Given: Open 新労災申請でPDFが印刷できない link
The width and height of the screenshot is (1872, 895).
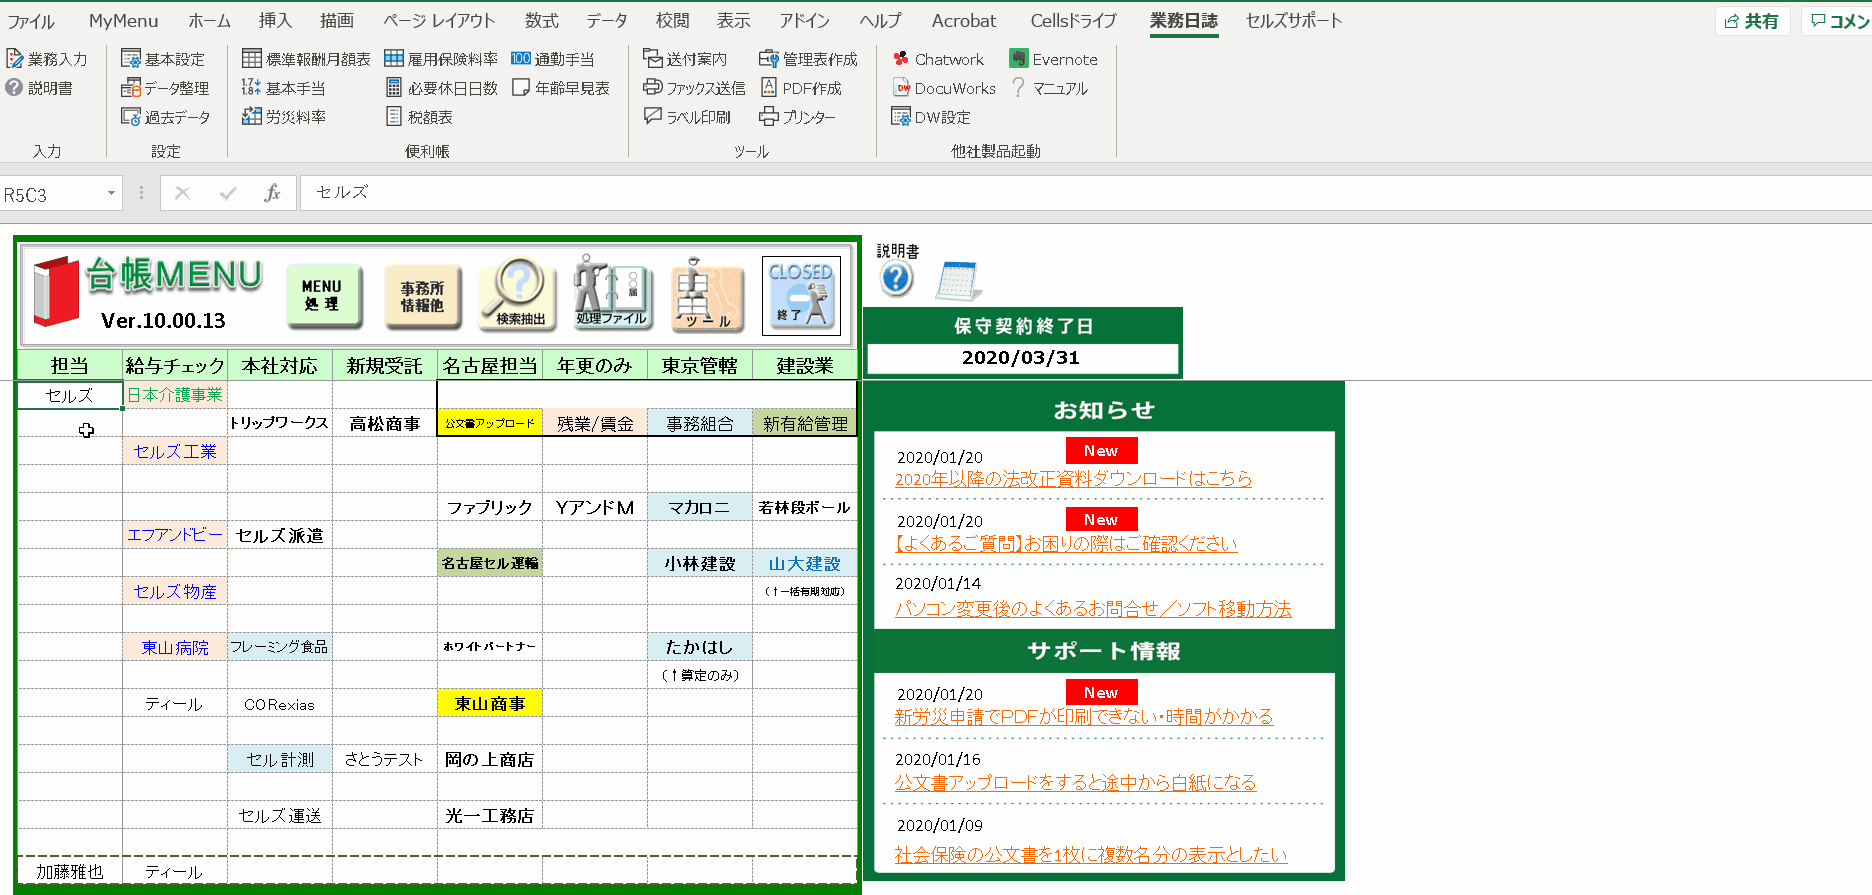Looking at the screenshot, I should tap(1084, 717).
